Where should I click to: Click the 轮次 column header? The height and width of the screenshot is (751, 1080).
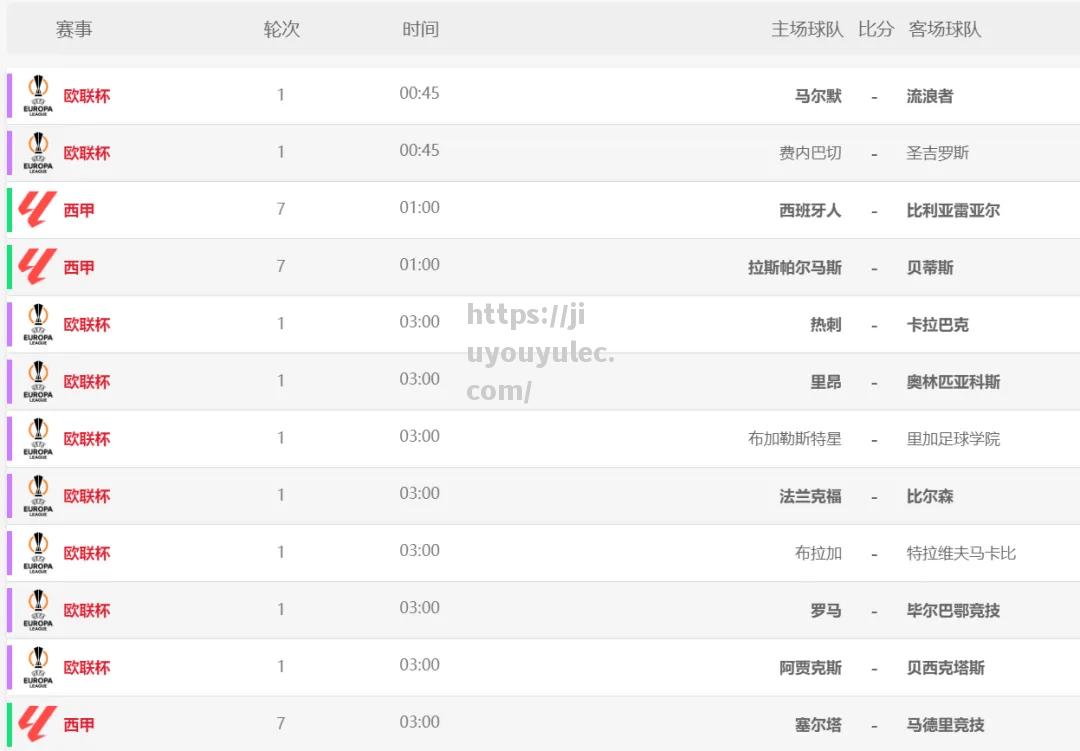tap(281, 29)
